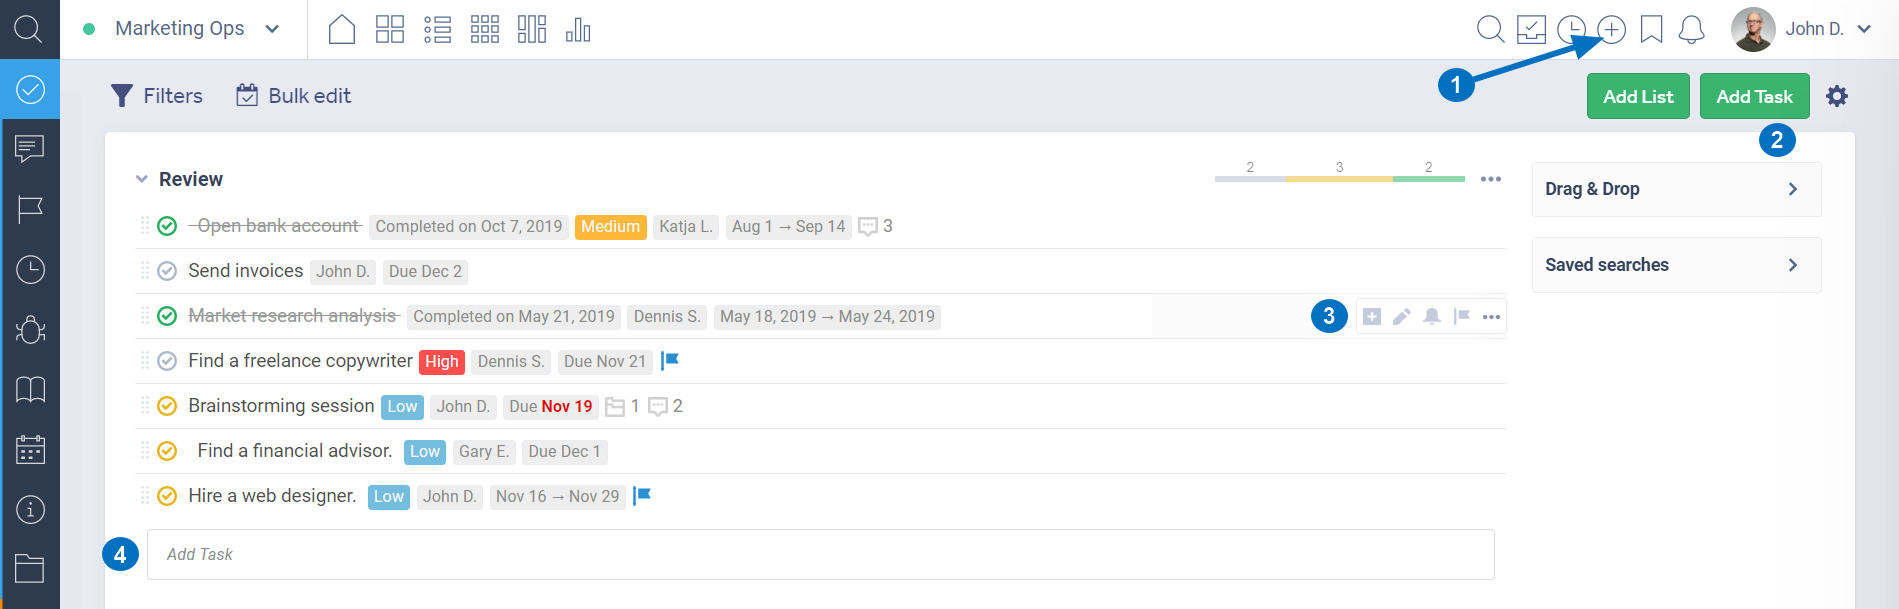1899x609 pixels.
Task: Mark Send invoices task as complete
Action: [167, 271]
